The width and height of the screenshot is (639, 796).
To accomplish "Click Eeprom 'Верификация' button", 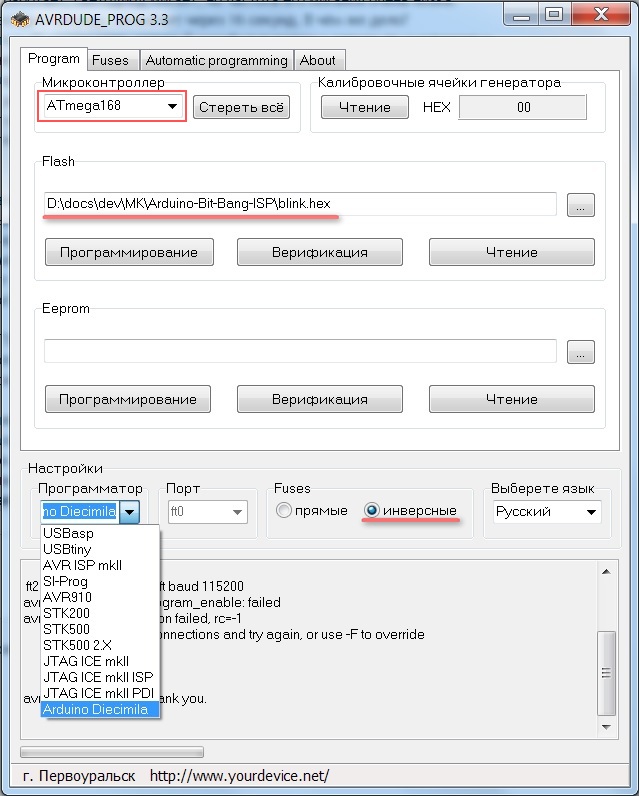I will click(x=320, y=399).
